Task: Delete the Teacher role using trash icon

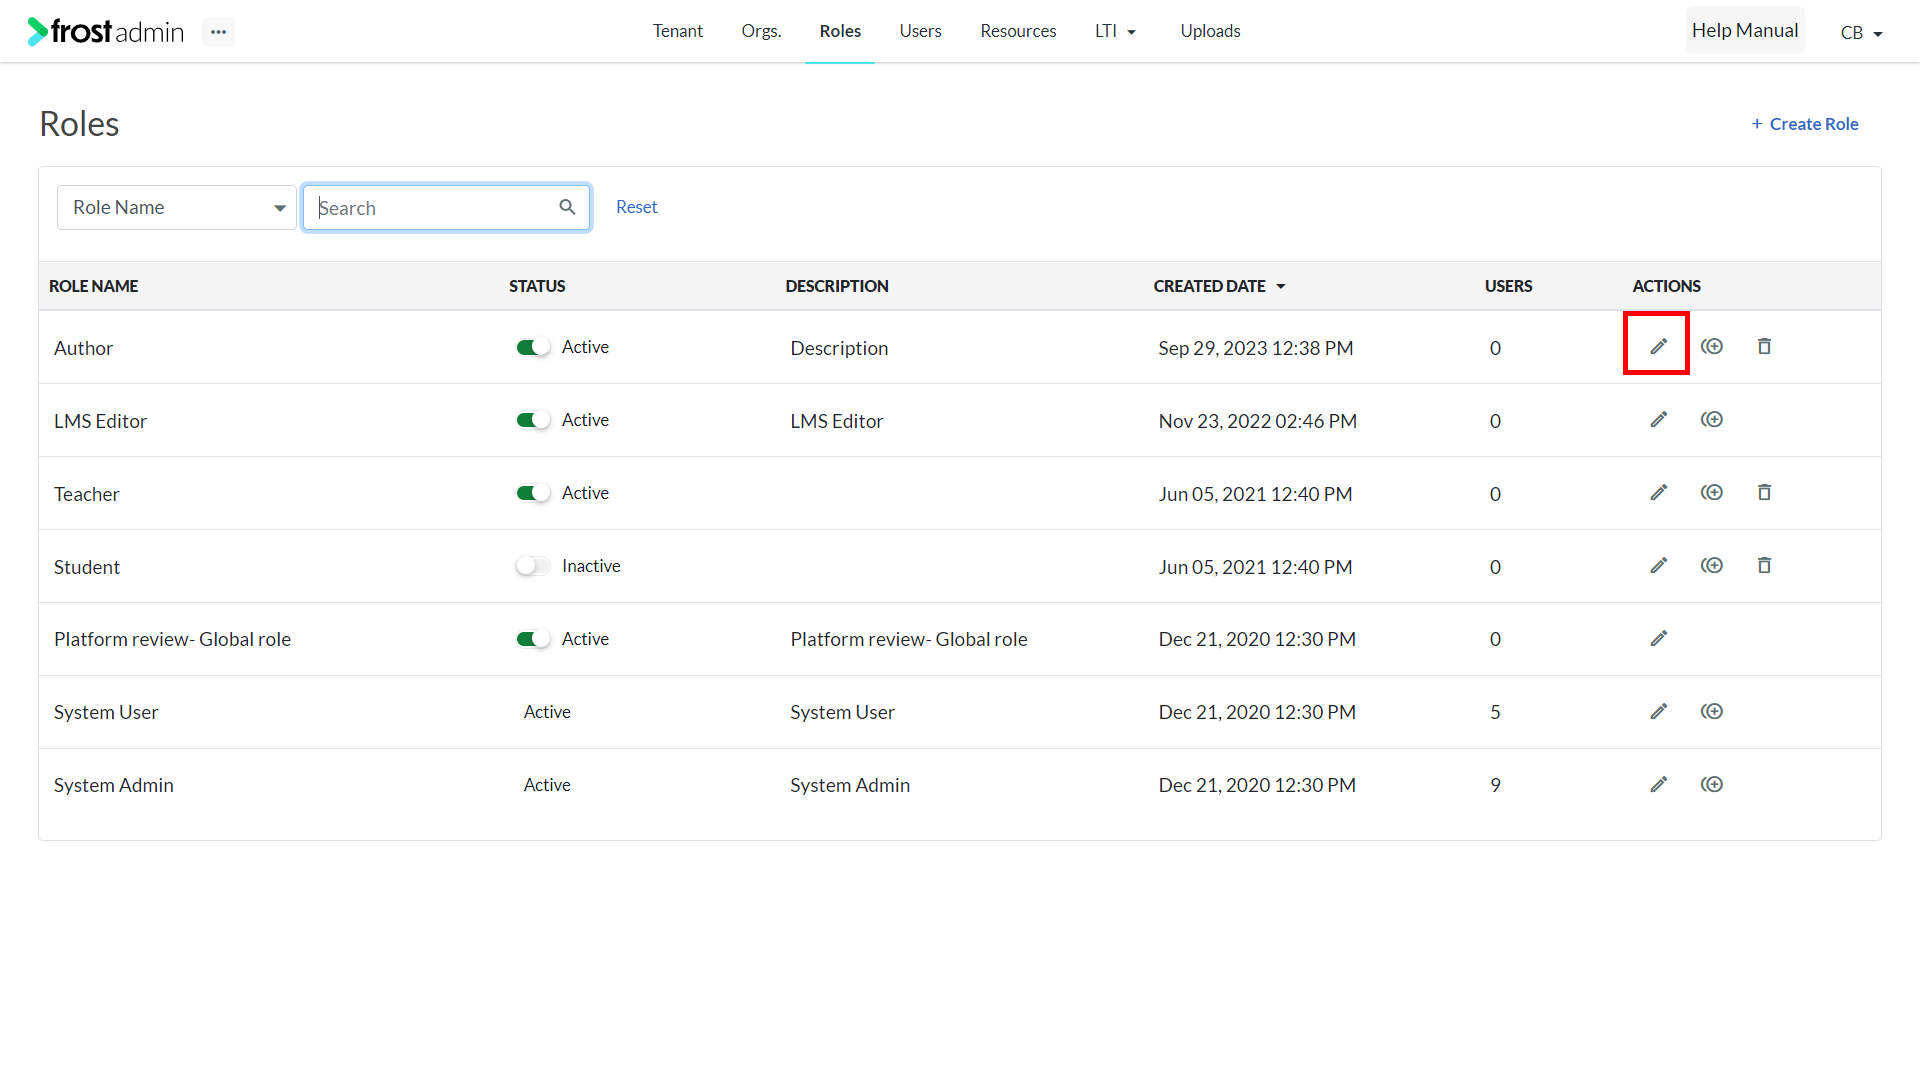Action: point(1764,492)
